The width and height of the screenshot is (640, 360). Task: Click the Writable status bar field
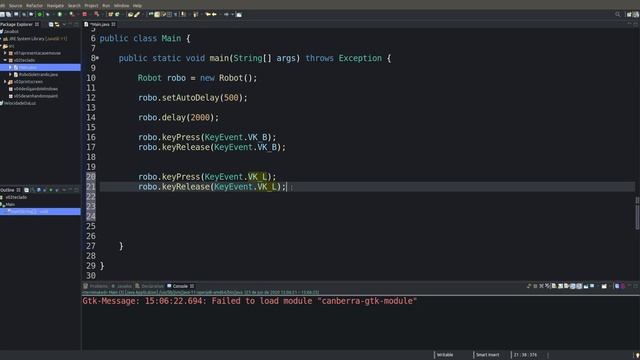(x=445, y=355)
